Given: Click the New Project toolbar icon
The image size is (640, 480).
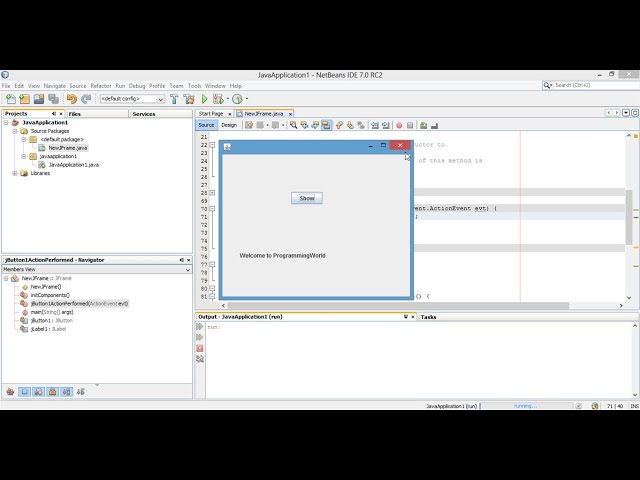Looking at the screenshot, I should 24,99.
